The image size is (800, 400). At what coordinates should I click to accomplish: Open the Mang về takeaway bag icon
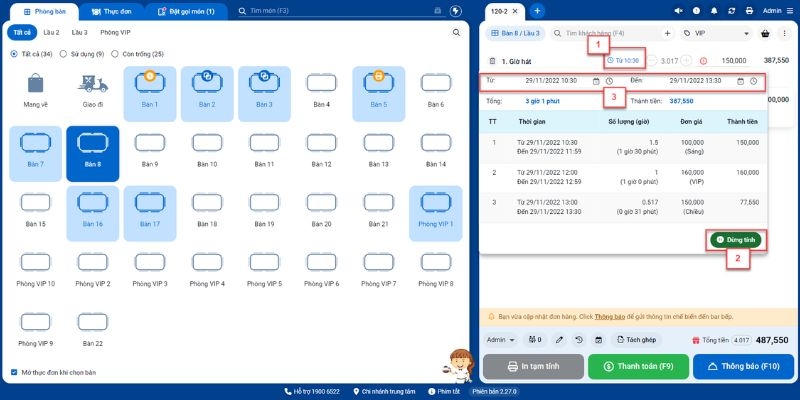(x=35, y=83)
